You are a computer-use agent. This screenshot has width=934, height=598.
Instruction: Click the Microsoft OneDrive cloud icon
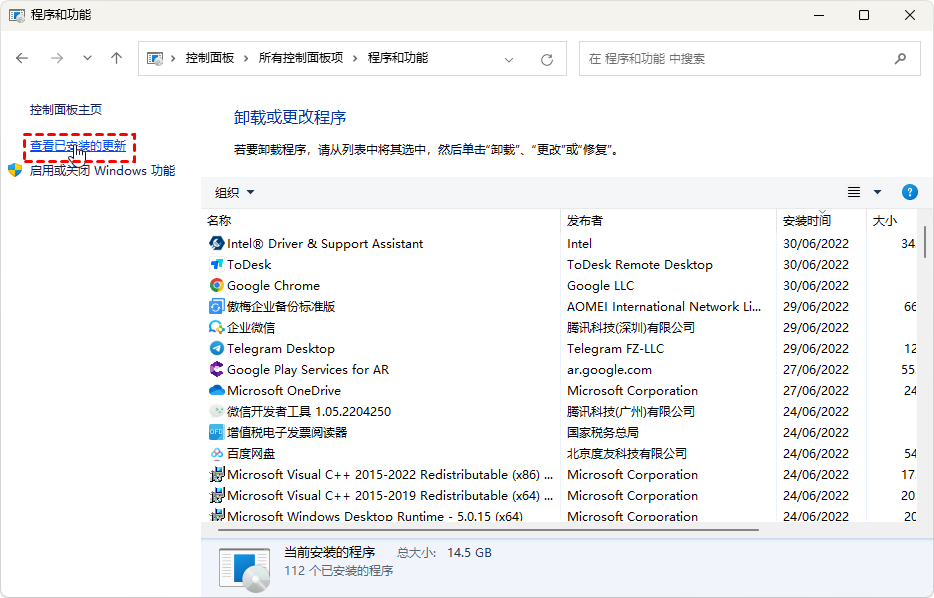pos(217,390)
